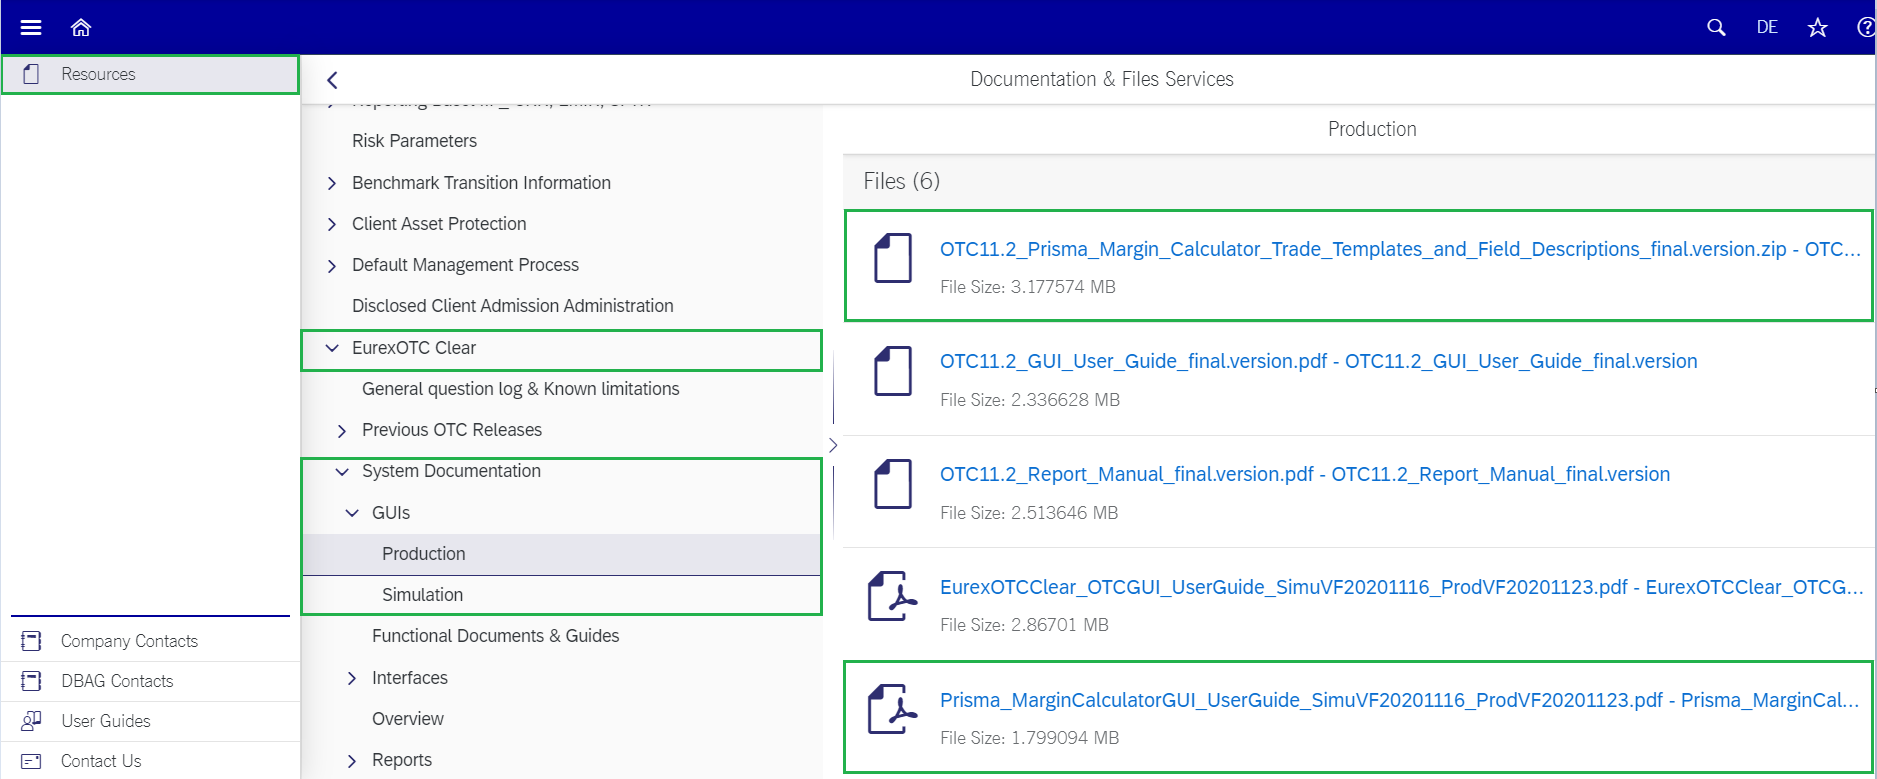Click the favorites star icon
This screenshot has height=779, width=1877.
pos(1817,27)
